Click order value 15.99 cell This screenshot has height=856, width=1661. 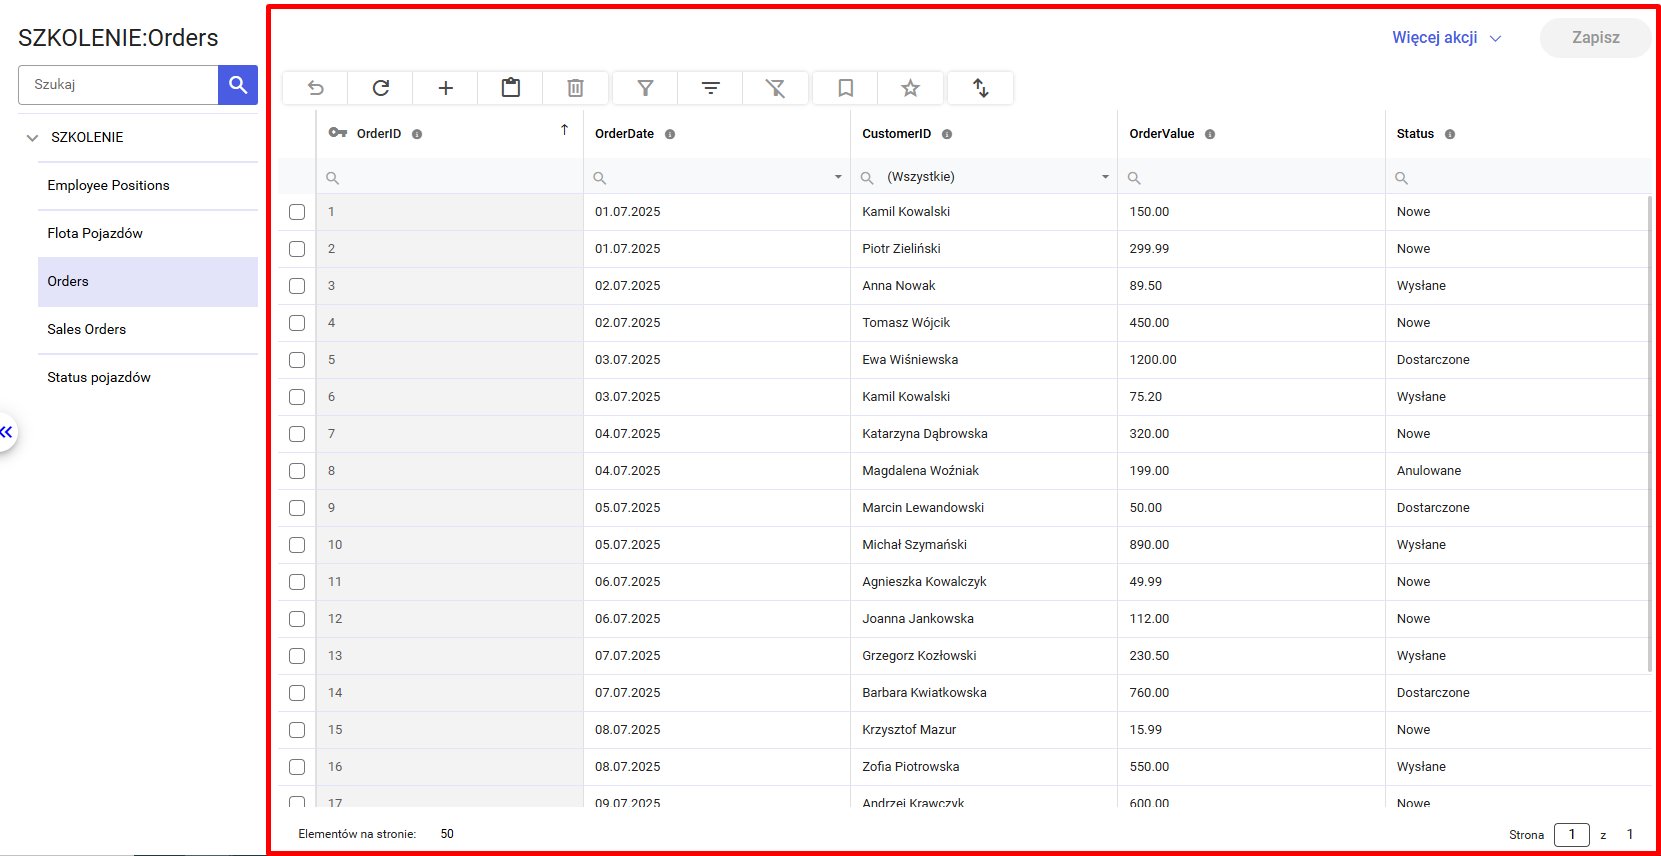[1251, 730]
